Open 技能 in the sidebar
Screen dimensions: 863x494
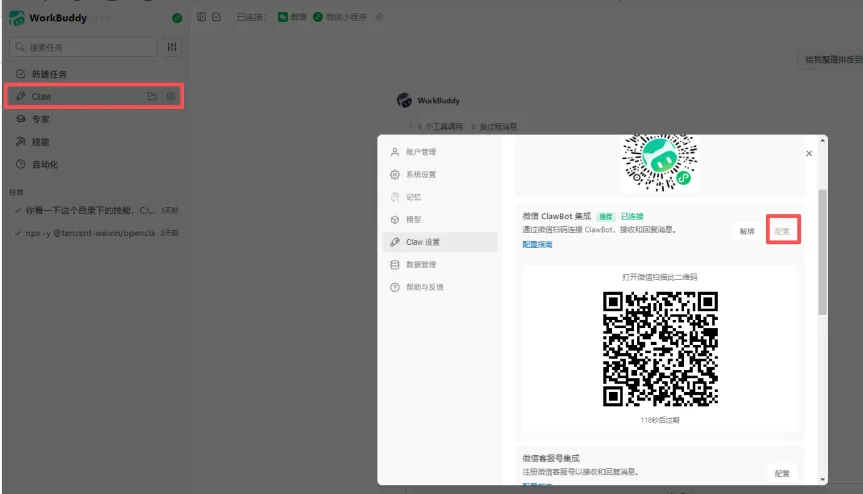coord(94,141)
